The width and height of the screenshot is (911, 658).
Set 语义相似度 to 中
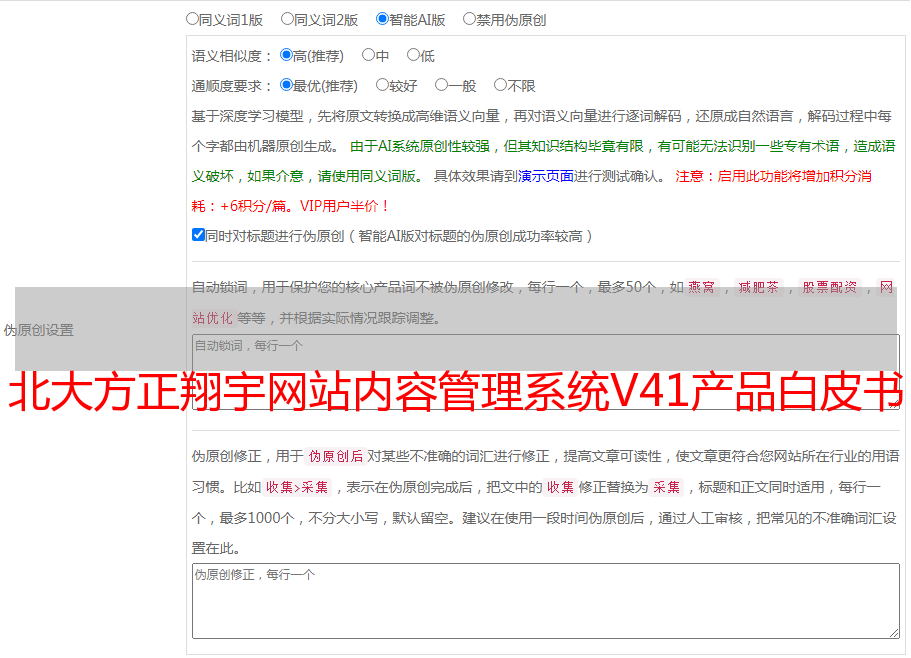point(368,55)
